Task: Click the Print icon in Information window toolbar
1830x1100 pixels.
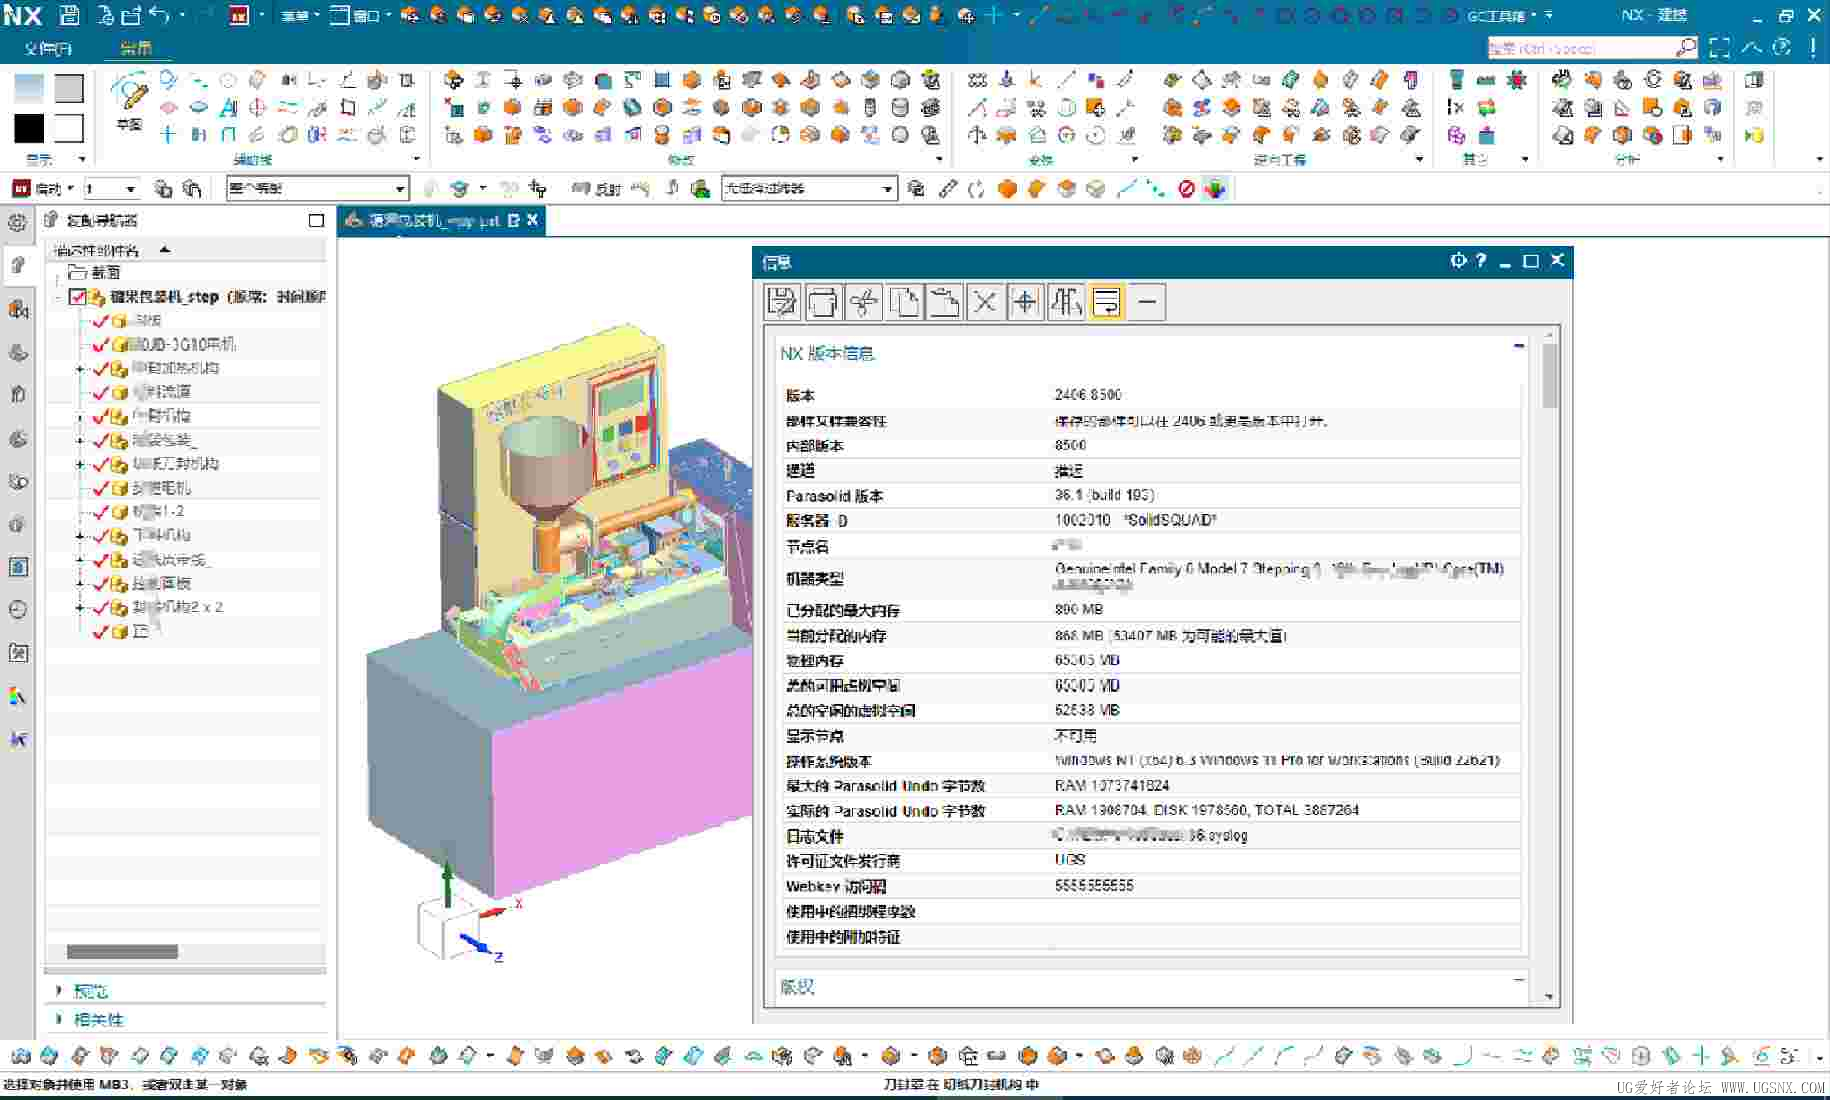Action: tap(823, 301)
